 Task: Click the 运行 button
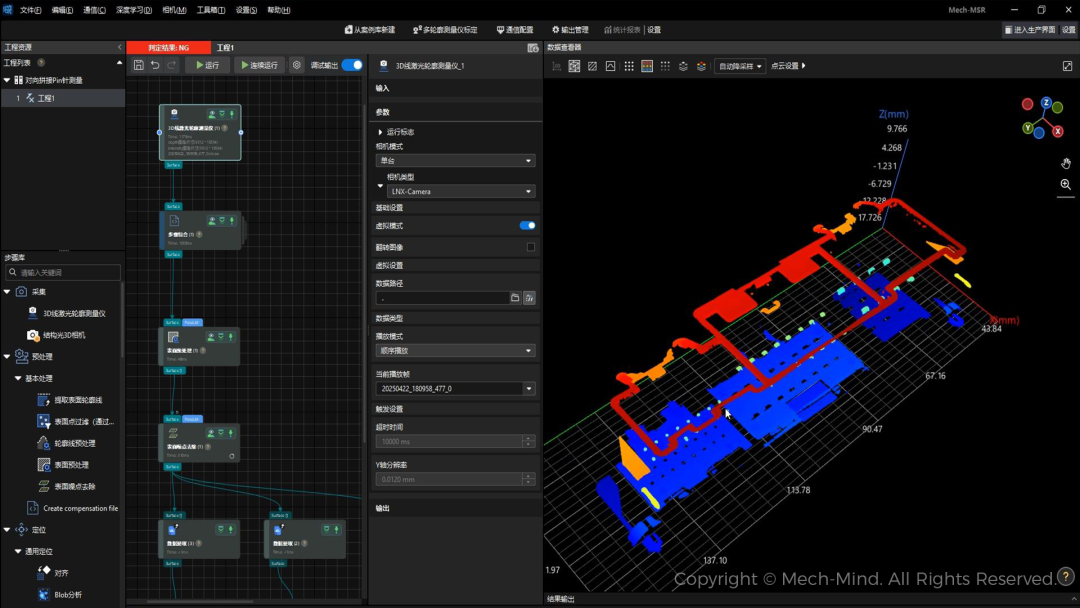207,65
